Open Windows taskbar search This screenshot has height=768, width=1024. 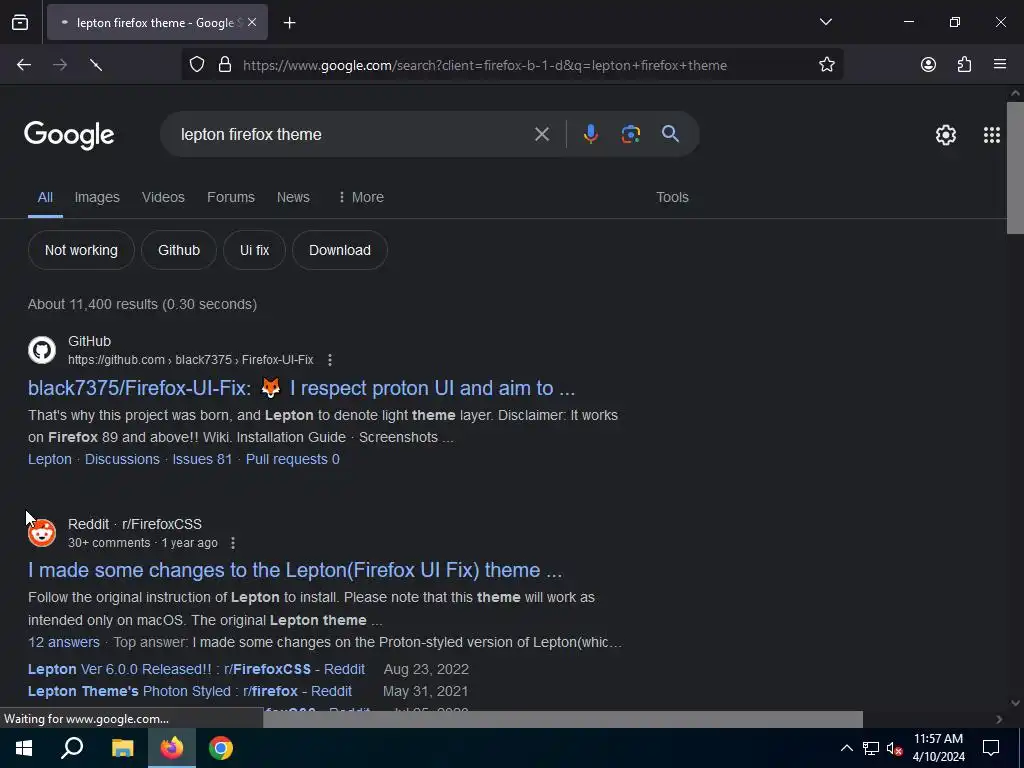[x=72, y=748]
